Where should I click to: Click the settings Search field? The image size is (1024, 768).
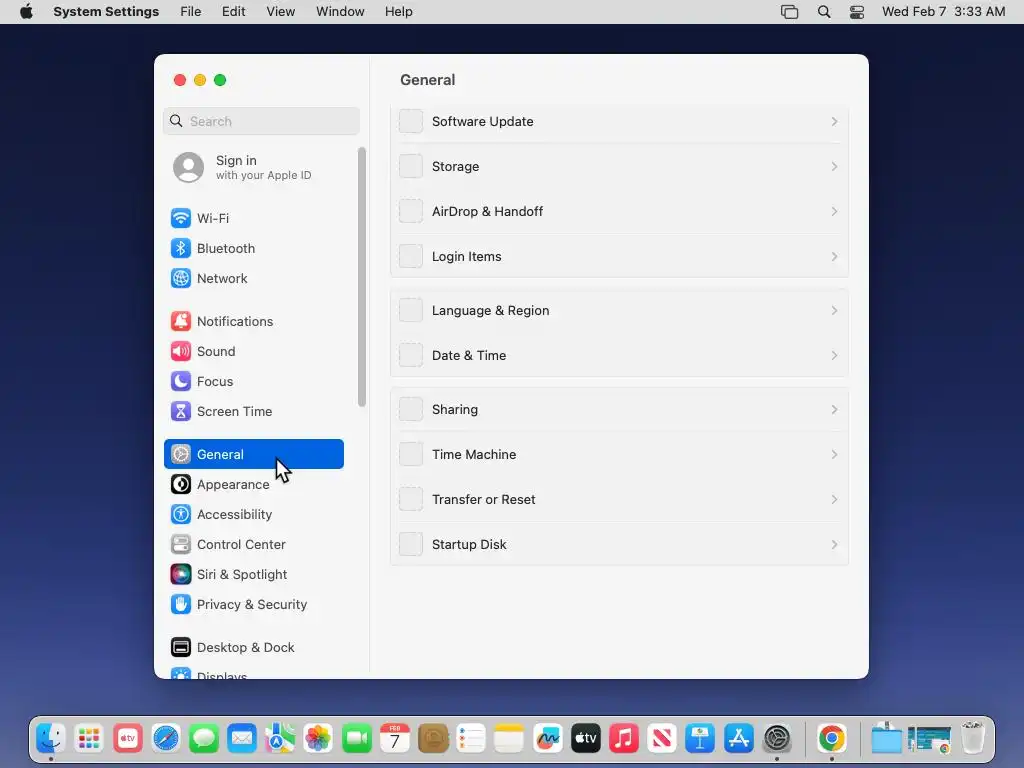[261, 121]
